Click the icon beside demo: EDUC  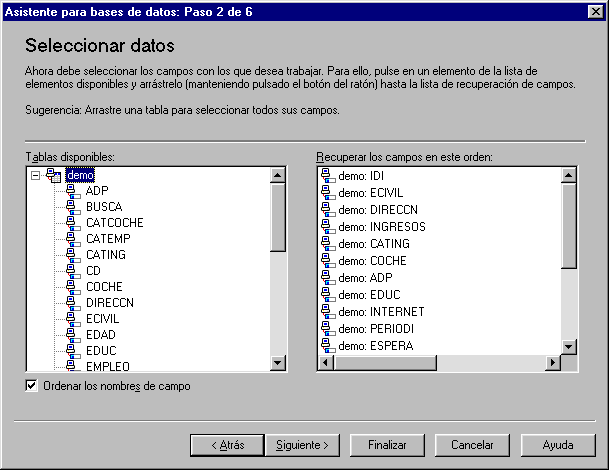pyautogui.click(x=328, y=295)
